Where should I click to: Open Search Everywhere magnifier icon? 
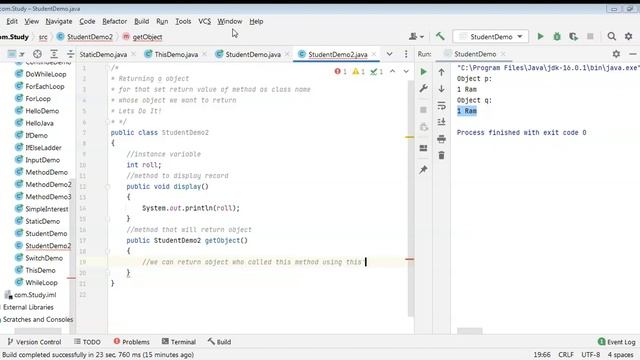pyautogui.click(x=611, y=37)
